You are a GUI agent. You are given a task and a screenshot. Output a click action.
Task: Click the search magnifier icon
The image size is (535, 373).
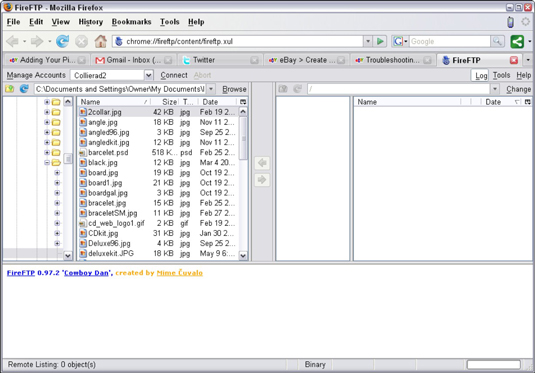497,41
